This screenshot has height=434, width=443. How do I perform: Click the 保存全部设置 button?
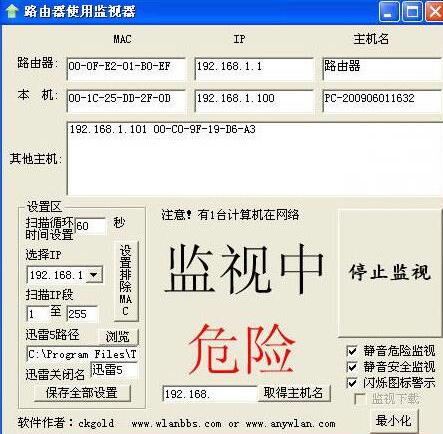(x=82, y=393)
